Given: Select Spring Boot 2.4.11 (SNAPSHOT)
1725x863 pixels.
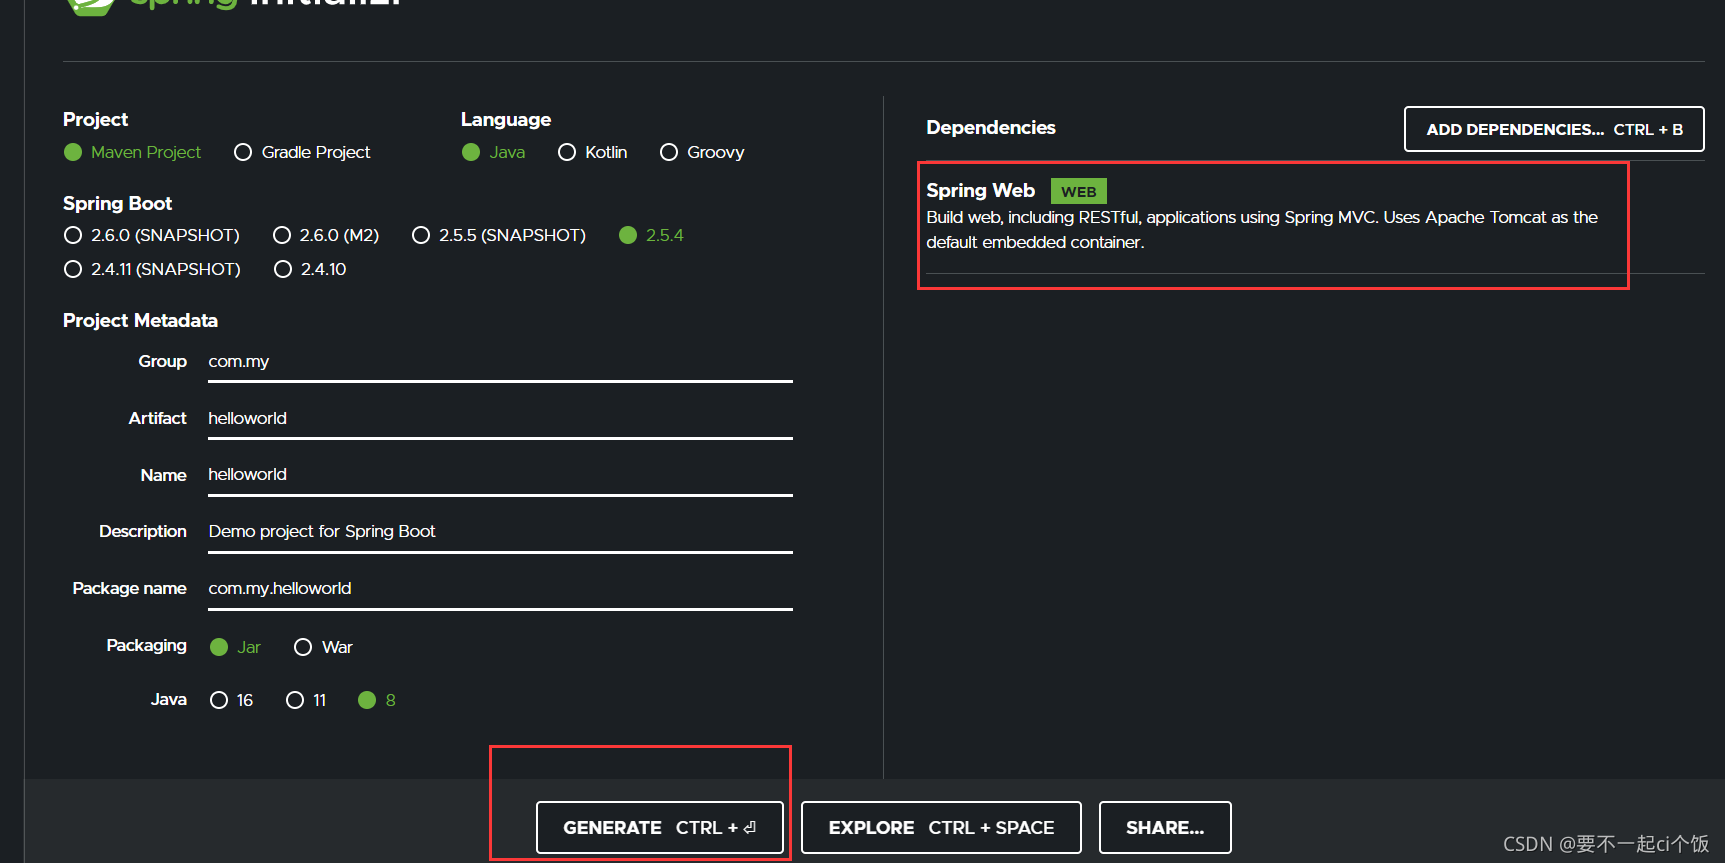Looking at the screenshot, I should pyautogui.click(x=152, y=269).
